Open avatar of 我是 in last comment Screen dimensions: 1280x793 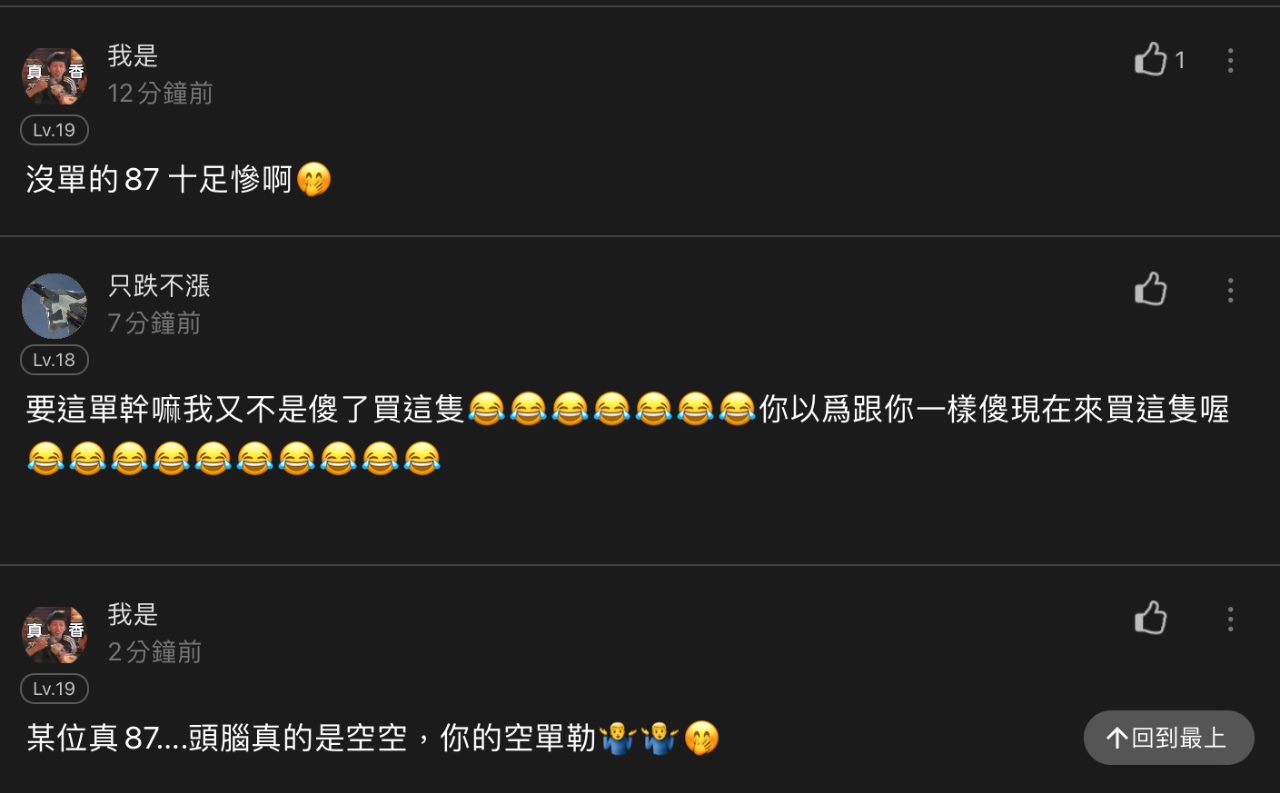click(55, 635)
